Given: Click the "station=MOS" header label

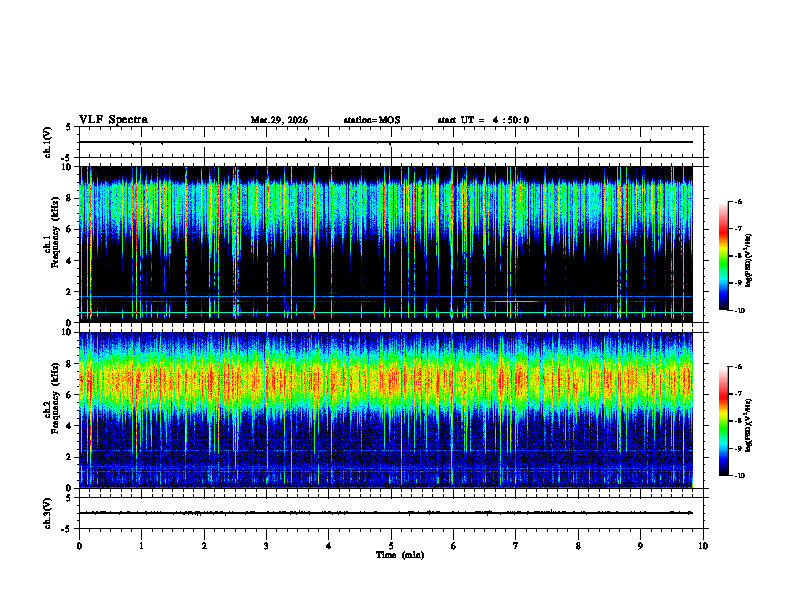Looking at the screenshot, I should point(372,120).
